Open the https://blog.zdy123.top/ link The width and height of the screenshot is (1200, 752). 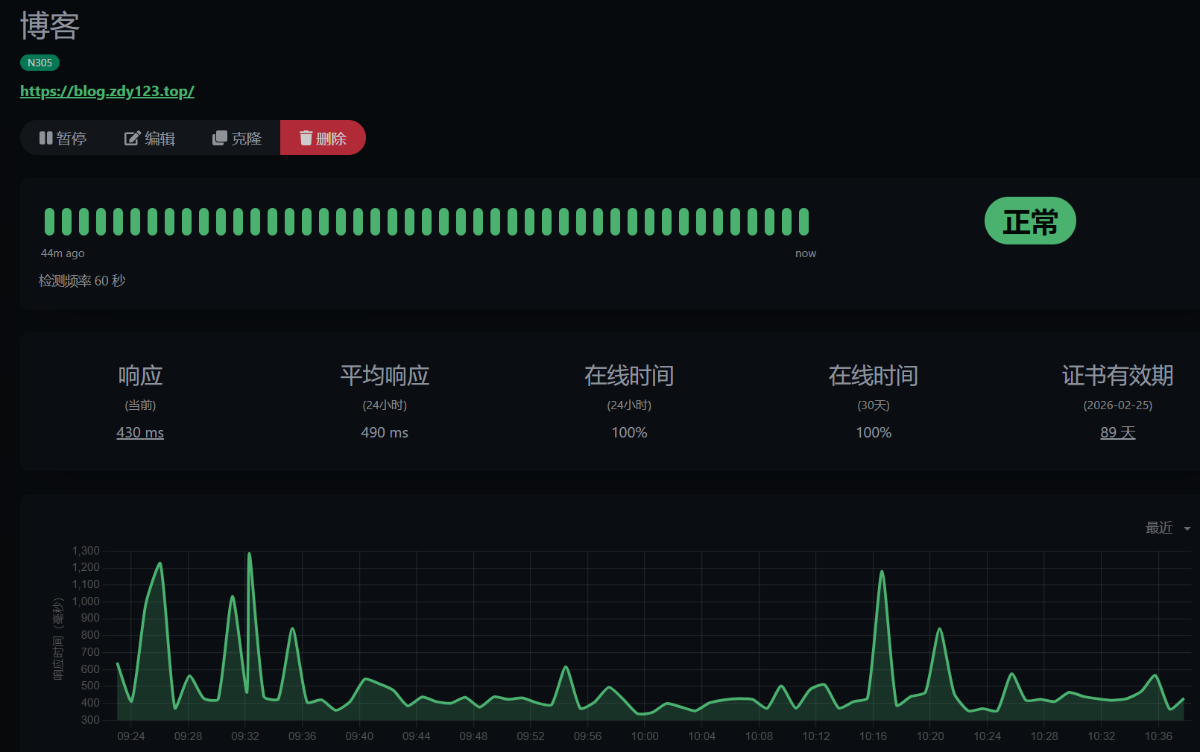point(107,91)
